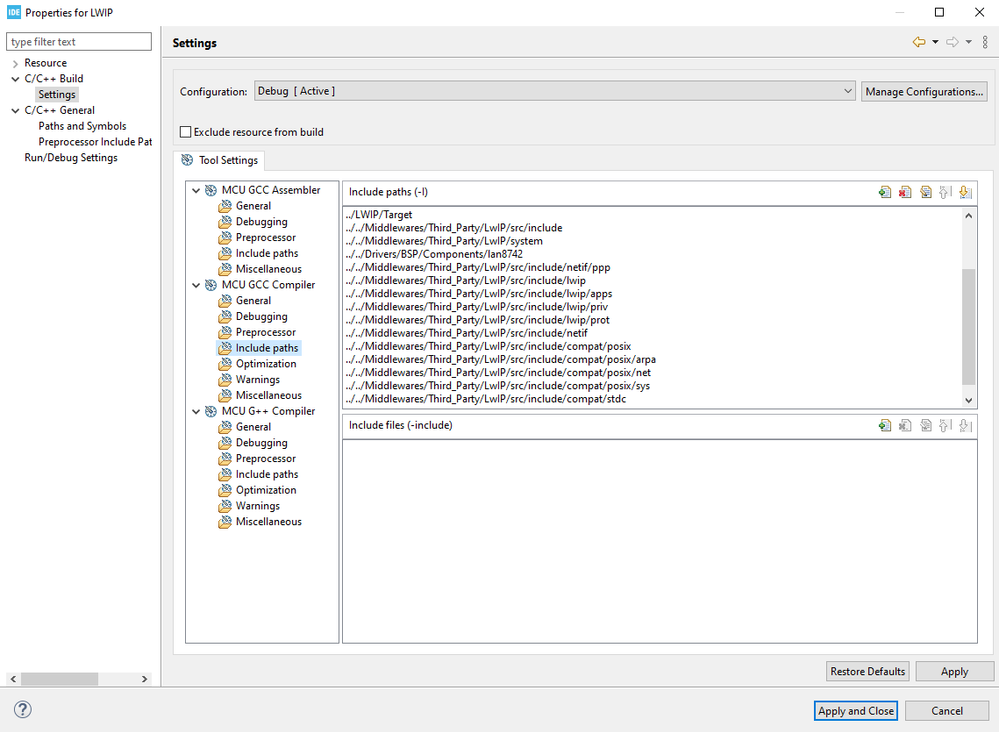This screenshot has width=999, height=732.
Task: Open back history dropdown arrow
Action: pos(935,42)
